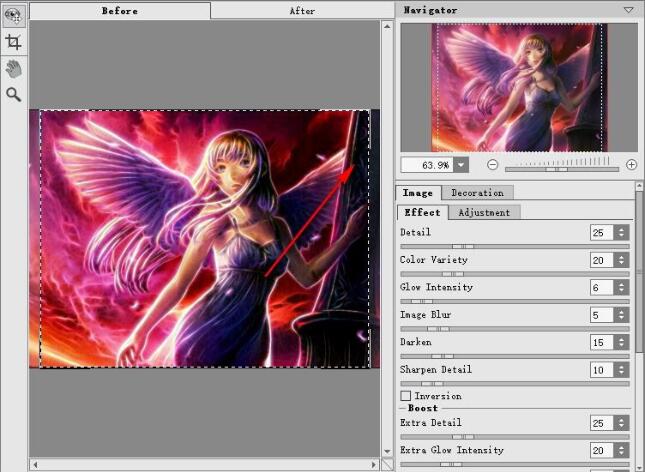Click the Image Blur spinner arrows
Viewport: 645px width, 472px height.
coord(621,315)
